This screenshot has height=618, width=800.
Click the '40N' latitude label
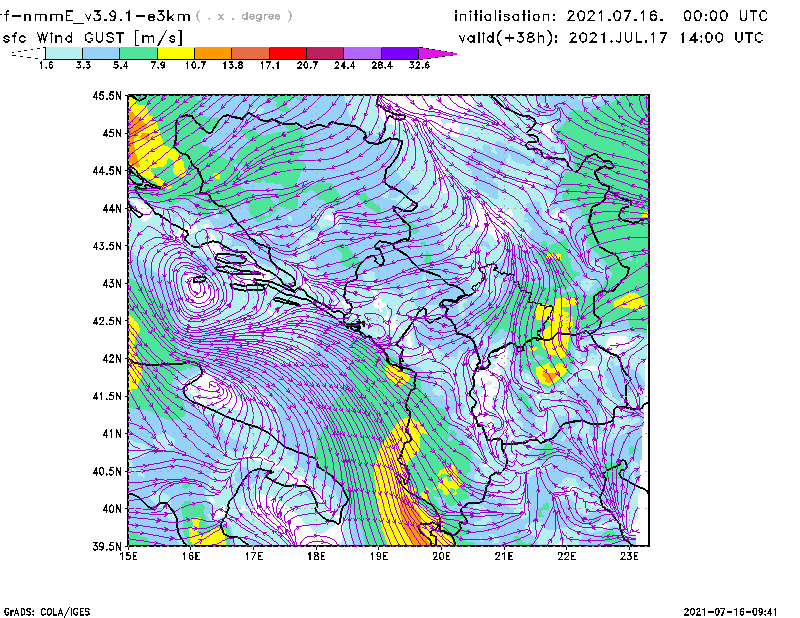tap(112, 508)
